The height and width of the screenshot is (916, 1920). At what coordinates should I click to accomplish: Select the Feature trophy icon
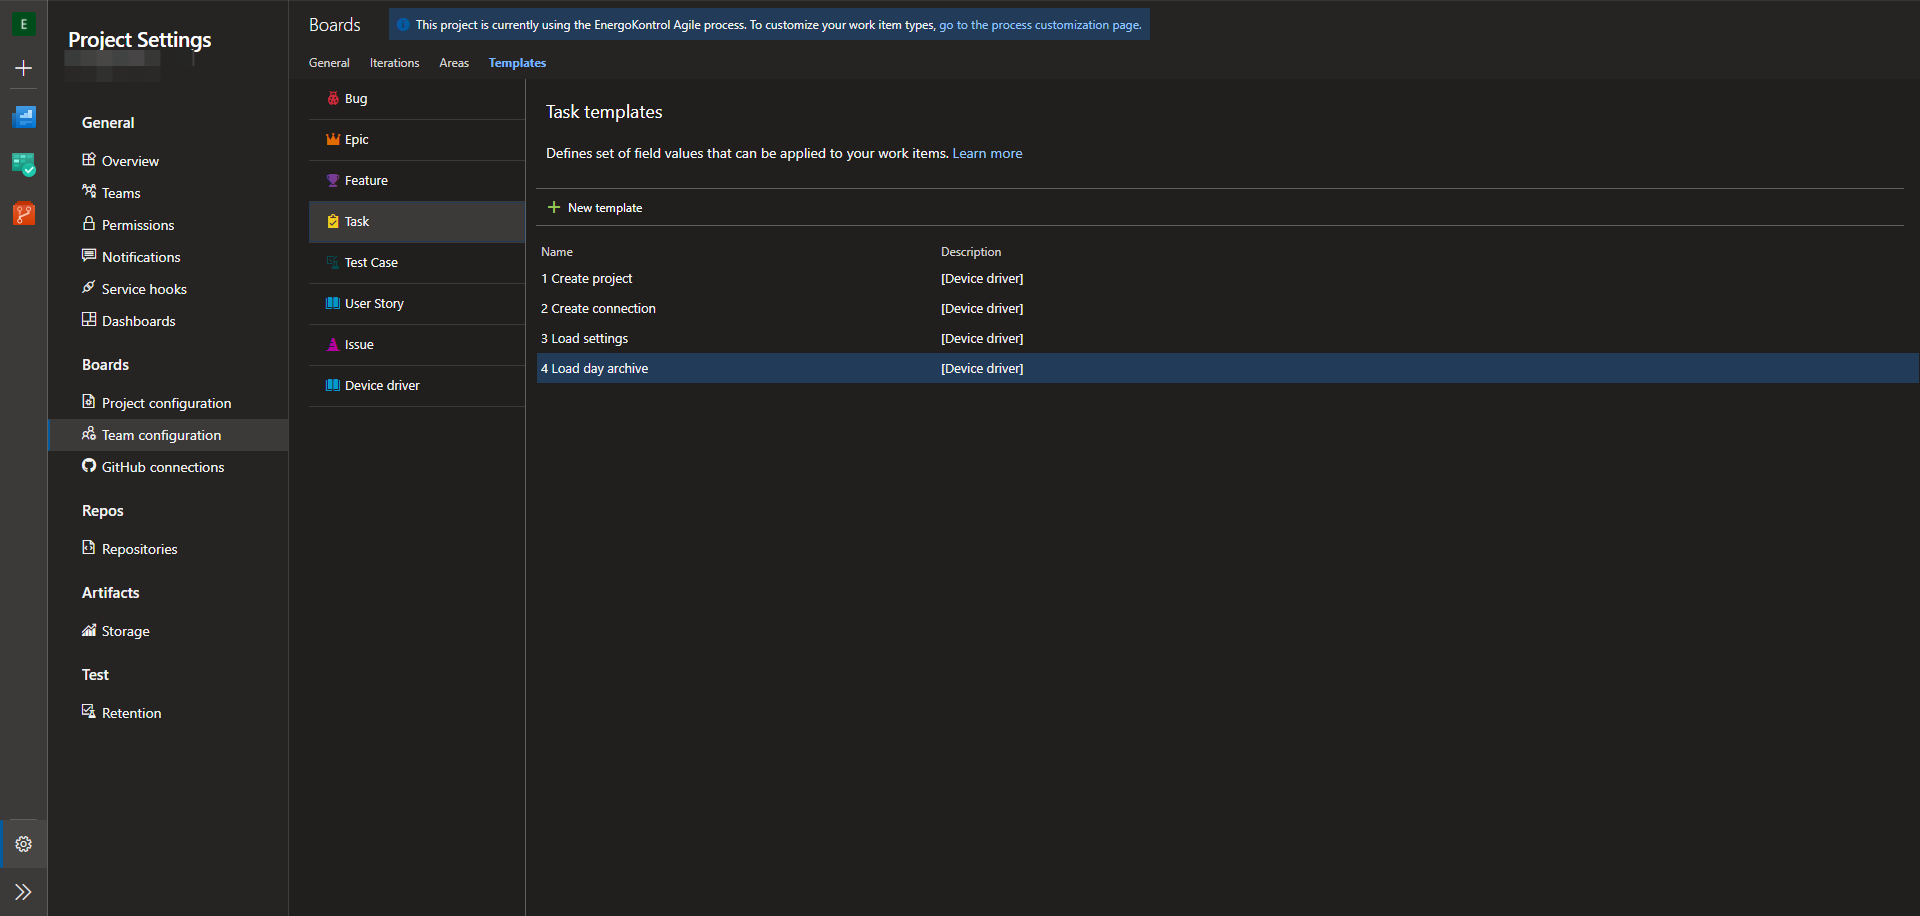tap(333, 180)
